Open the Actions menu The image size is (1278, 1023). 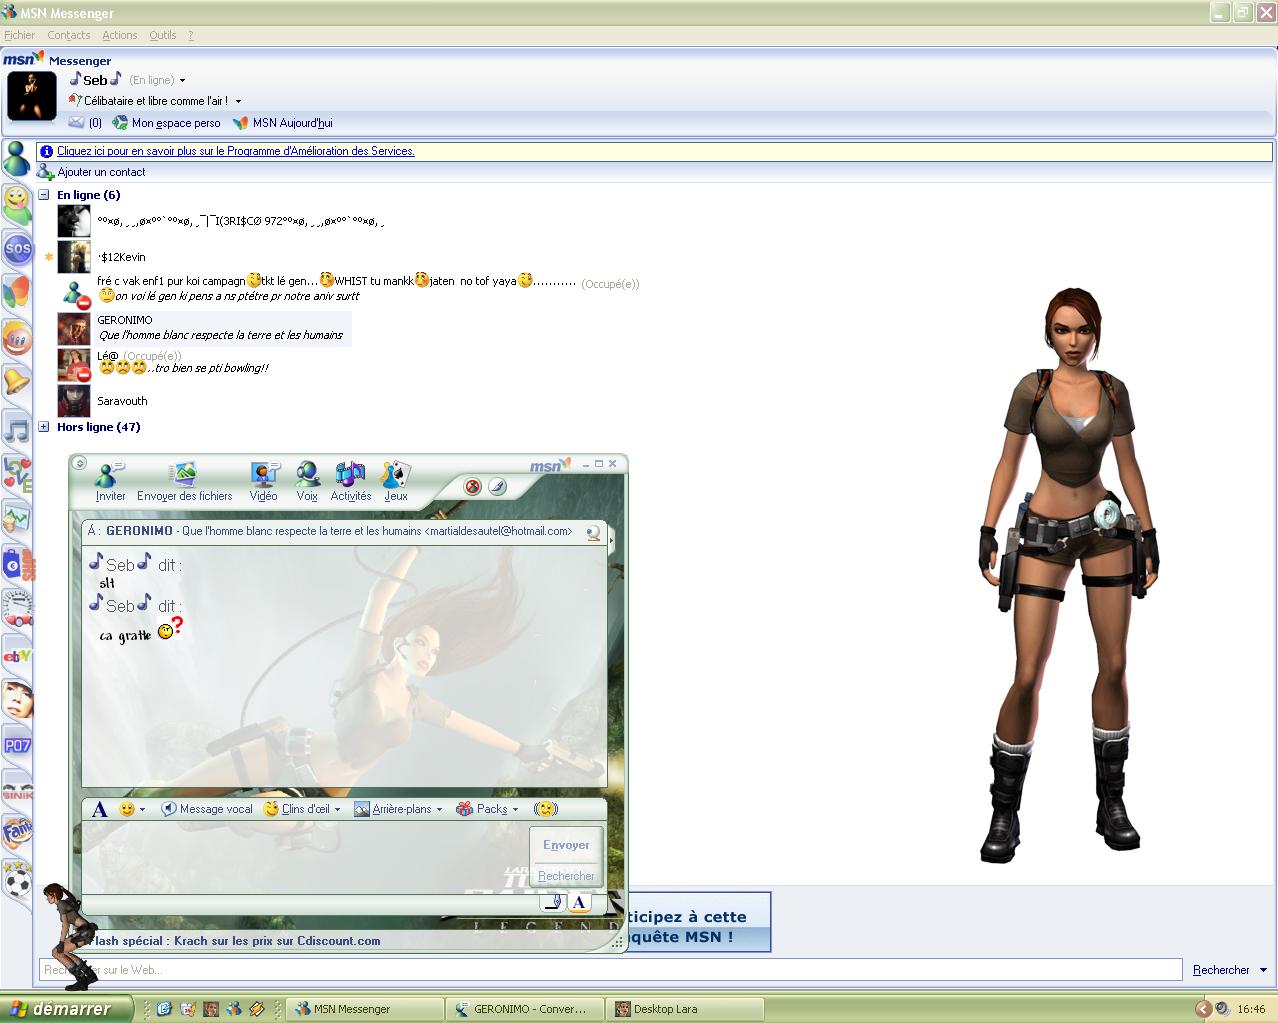(x=120, y=35)
